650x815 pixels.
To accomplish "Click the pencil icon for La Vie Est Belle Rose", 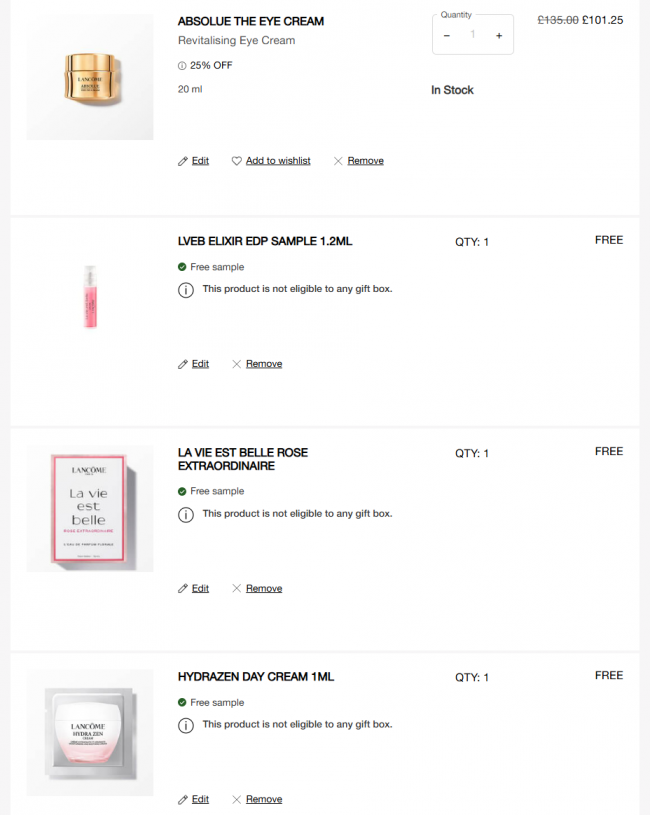I will click(183, 589).
